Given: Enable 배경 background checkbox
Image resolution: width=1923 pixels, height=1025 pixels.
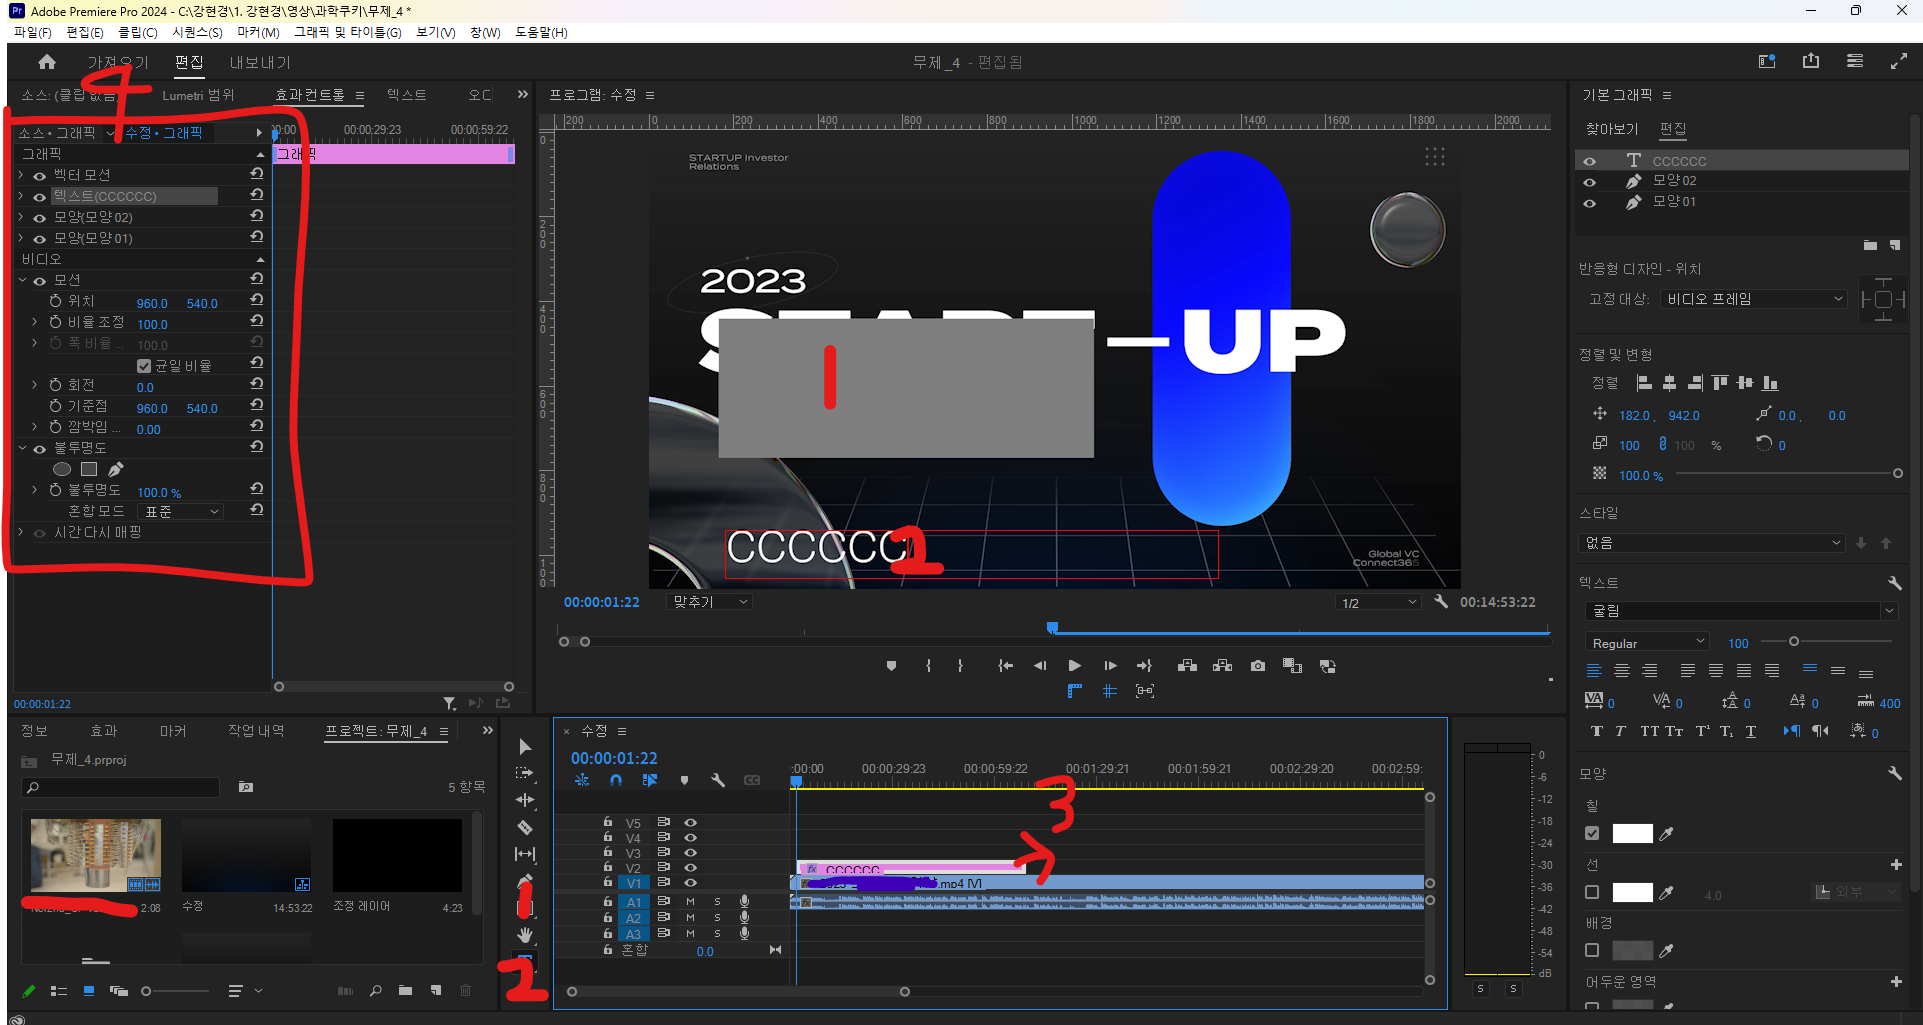Looking at the screenshot, I should (x=1592, y=950).
